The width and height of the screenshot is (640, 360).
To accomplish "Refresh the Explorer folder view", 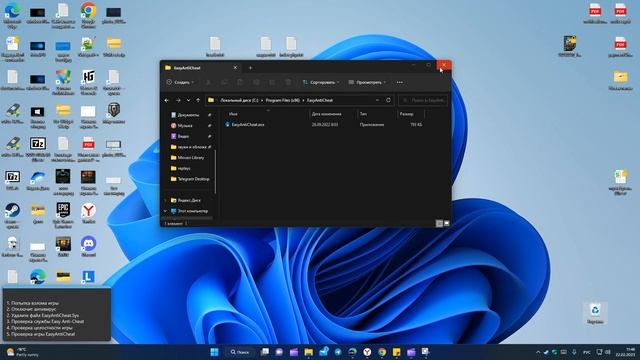I will click(x=388, y=100).
